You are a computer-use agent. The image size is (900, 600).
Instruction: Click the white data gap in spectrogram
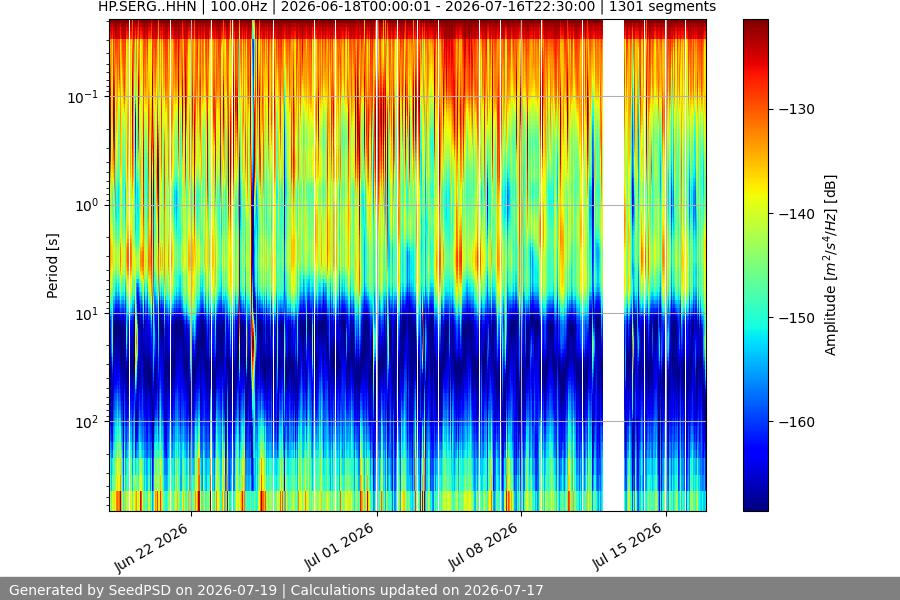613,265
